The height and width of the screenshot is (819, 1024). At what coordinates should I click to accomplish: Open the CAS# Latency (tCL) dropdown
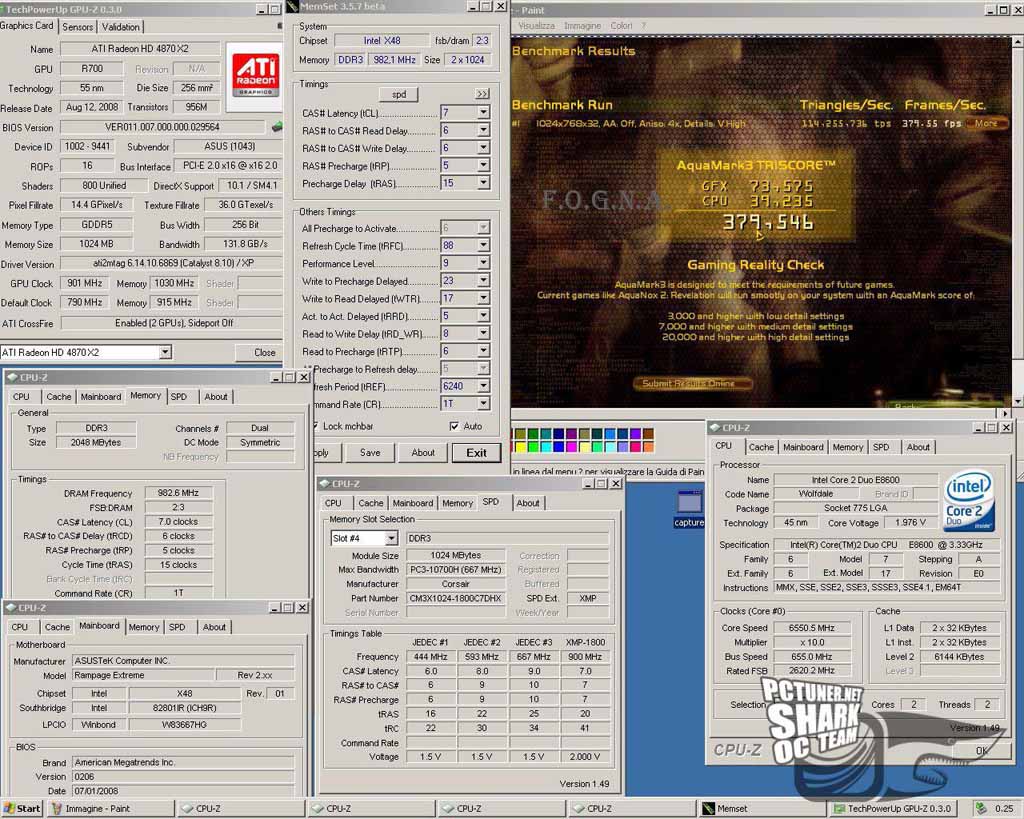point(483,112)
